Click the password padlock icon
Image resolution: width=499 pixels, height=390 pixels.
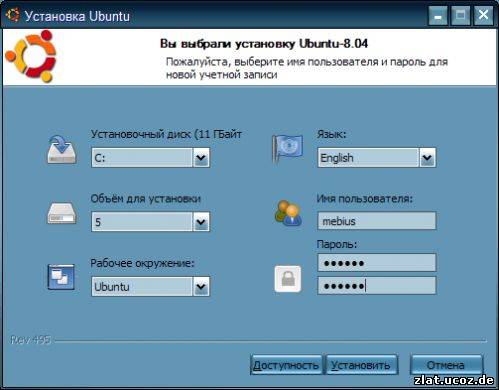point(288,279)
